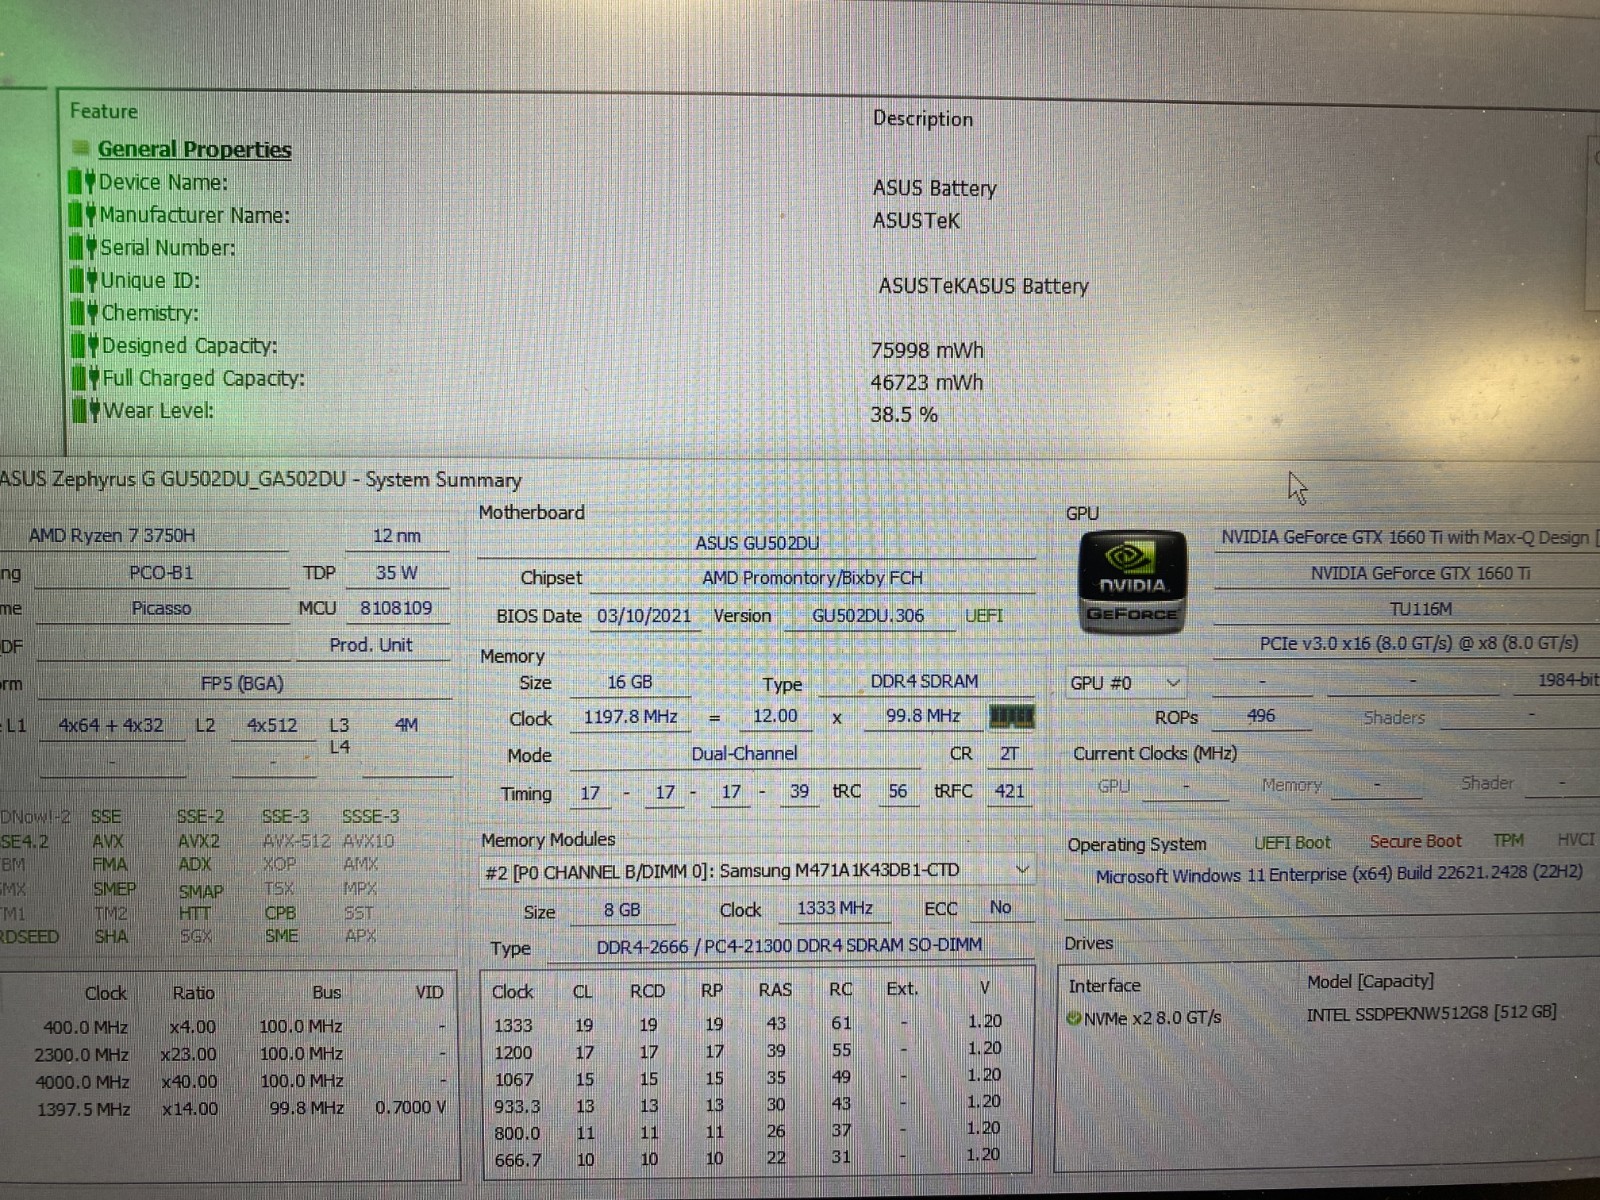
Task: Select General Properties heading link
Action: (194, 149)
